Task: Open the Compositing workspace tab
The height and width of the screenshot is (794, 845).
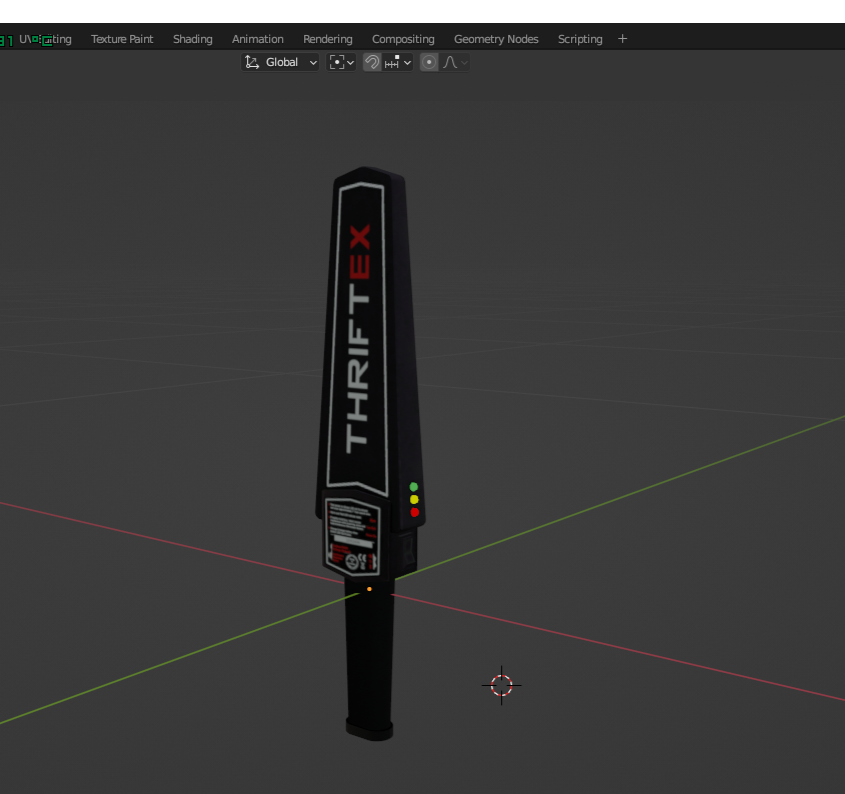Action: [x=403, y=39]
